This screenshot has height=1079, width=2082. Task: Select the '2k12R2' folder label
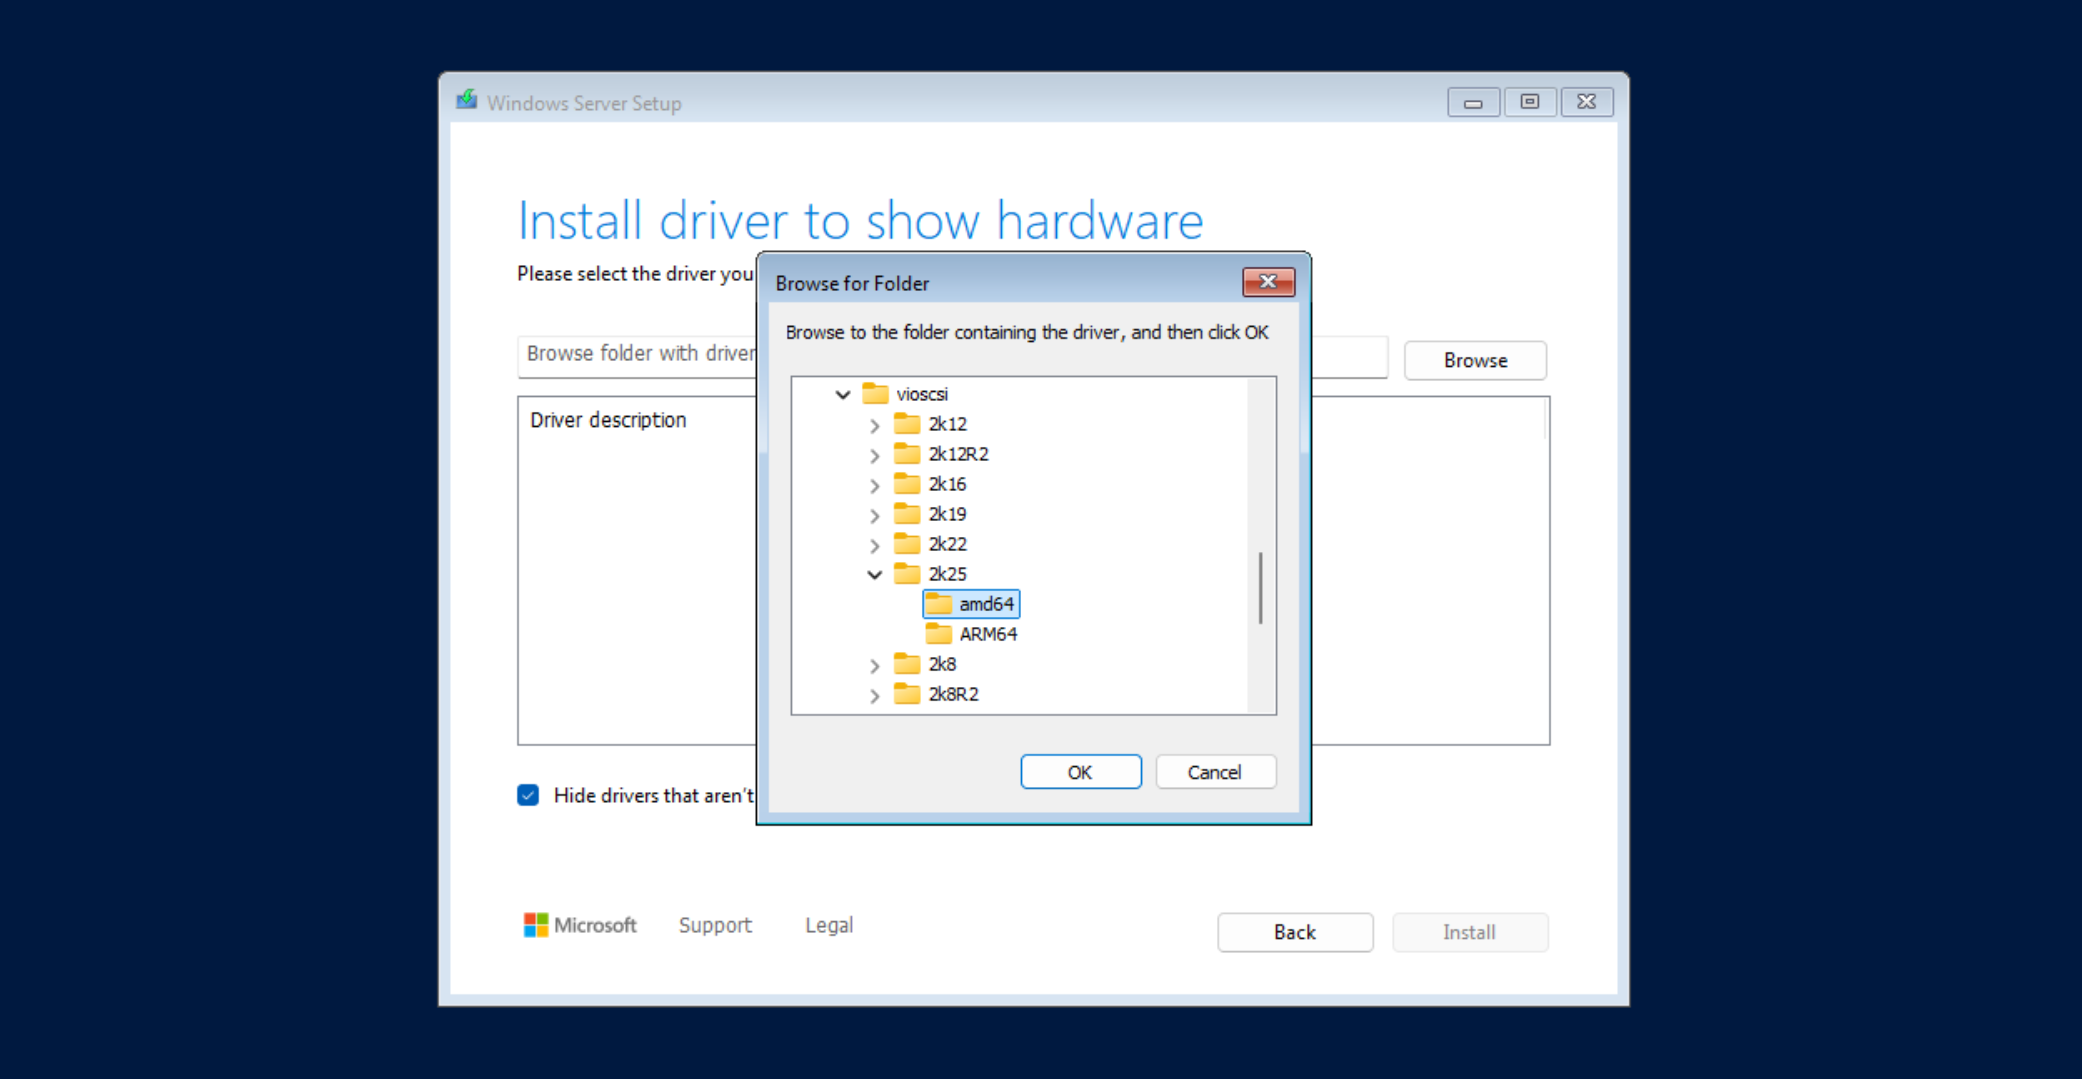[x=958, y=454]
